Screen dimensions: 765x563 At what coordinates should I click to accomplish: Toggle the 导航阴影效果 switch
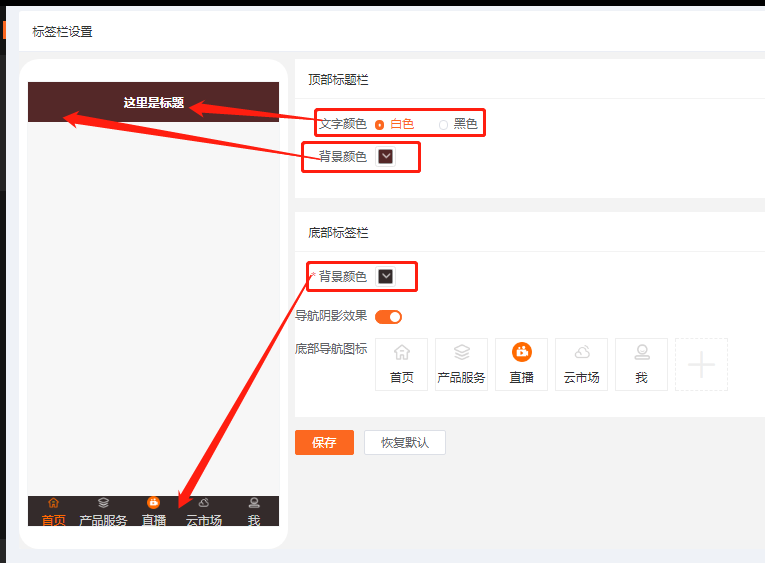point(388,317)
